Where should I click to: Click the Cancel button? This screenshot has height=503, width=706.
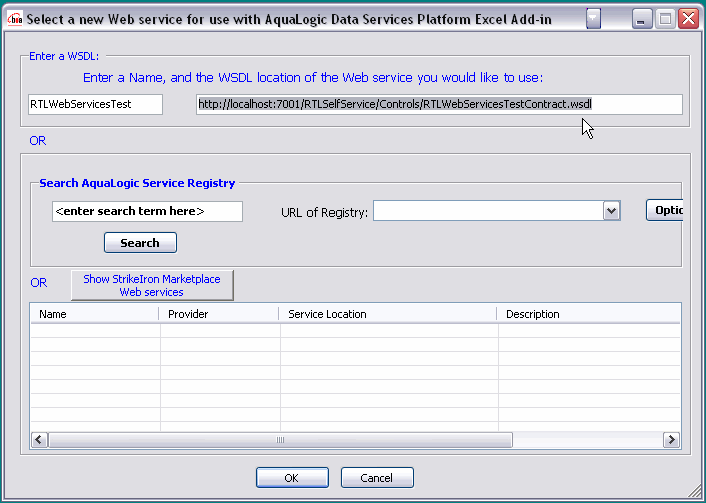coord(377,478)
